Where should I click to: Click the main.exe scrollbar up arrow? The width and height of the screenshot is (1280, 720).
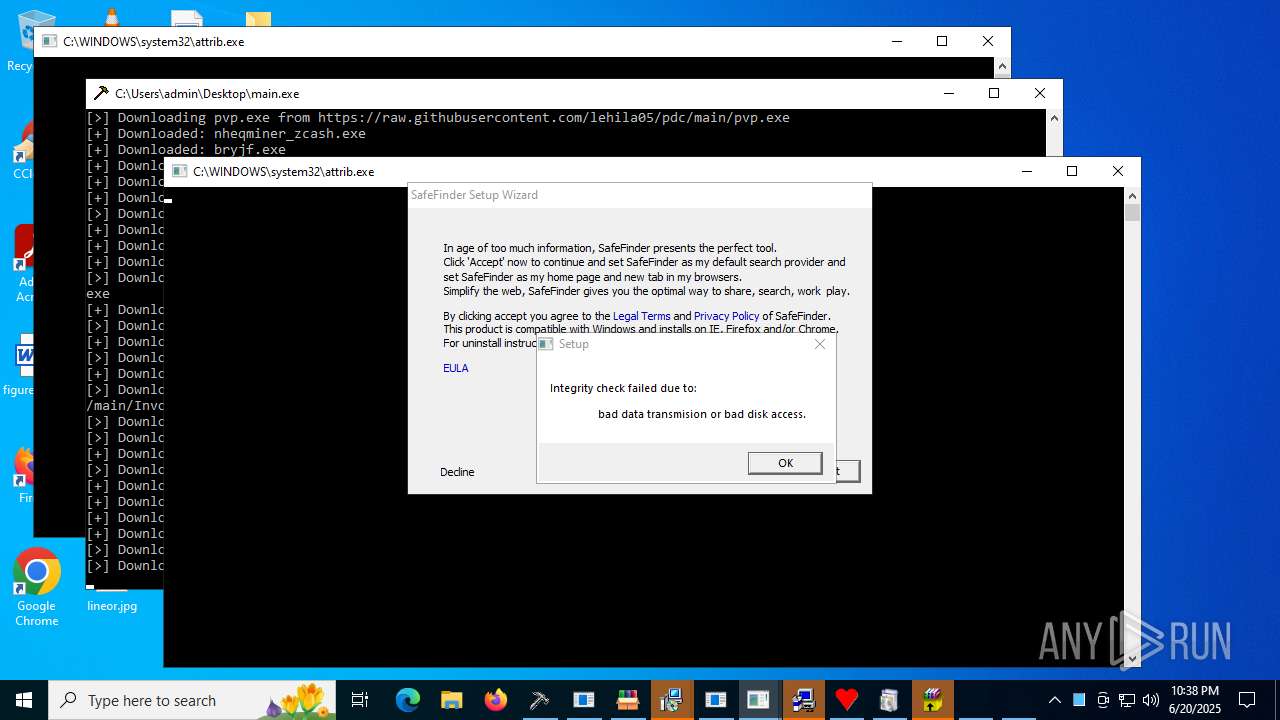1054,117
